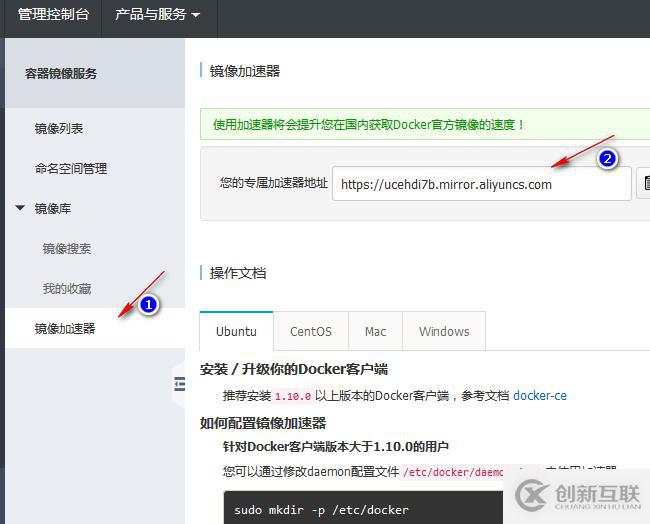Open 我的收藏 under 镜像库

67,289
